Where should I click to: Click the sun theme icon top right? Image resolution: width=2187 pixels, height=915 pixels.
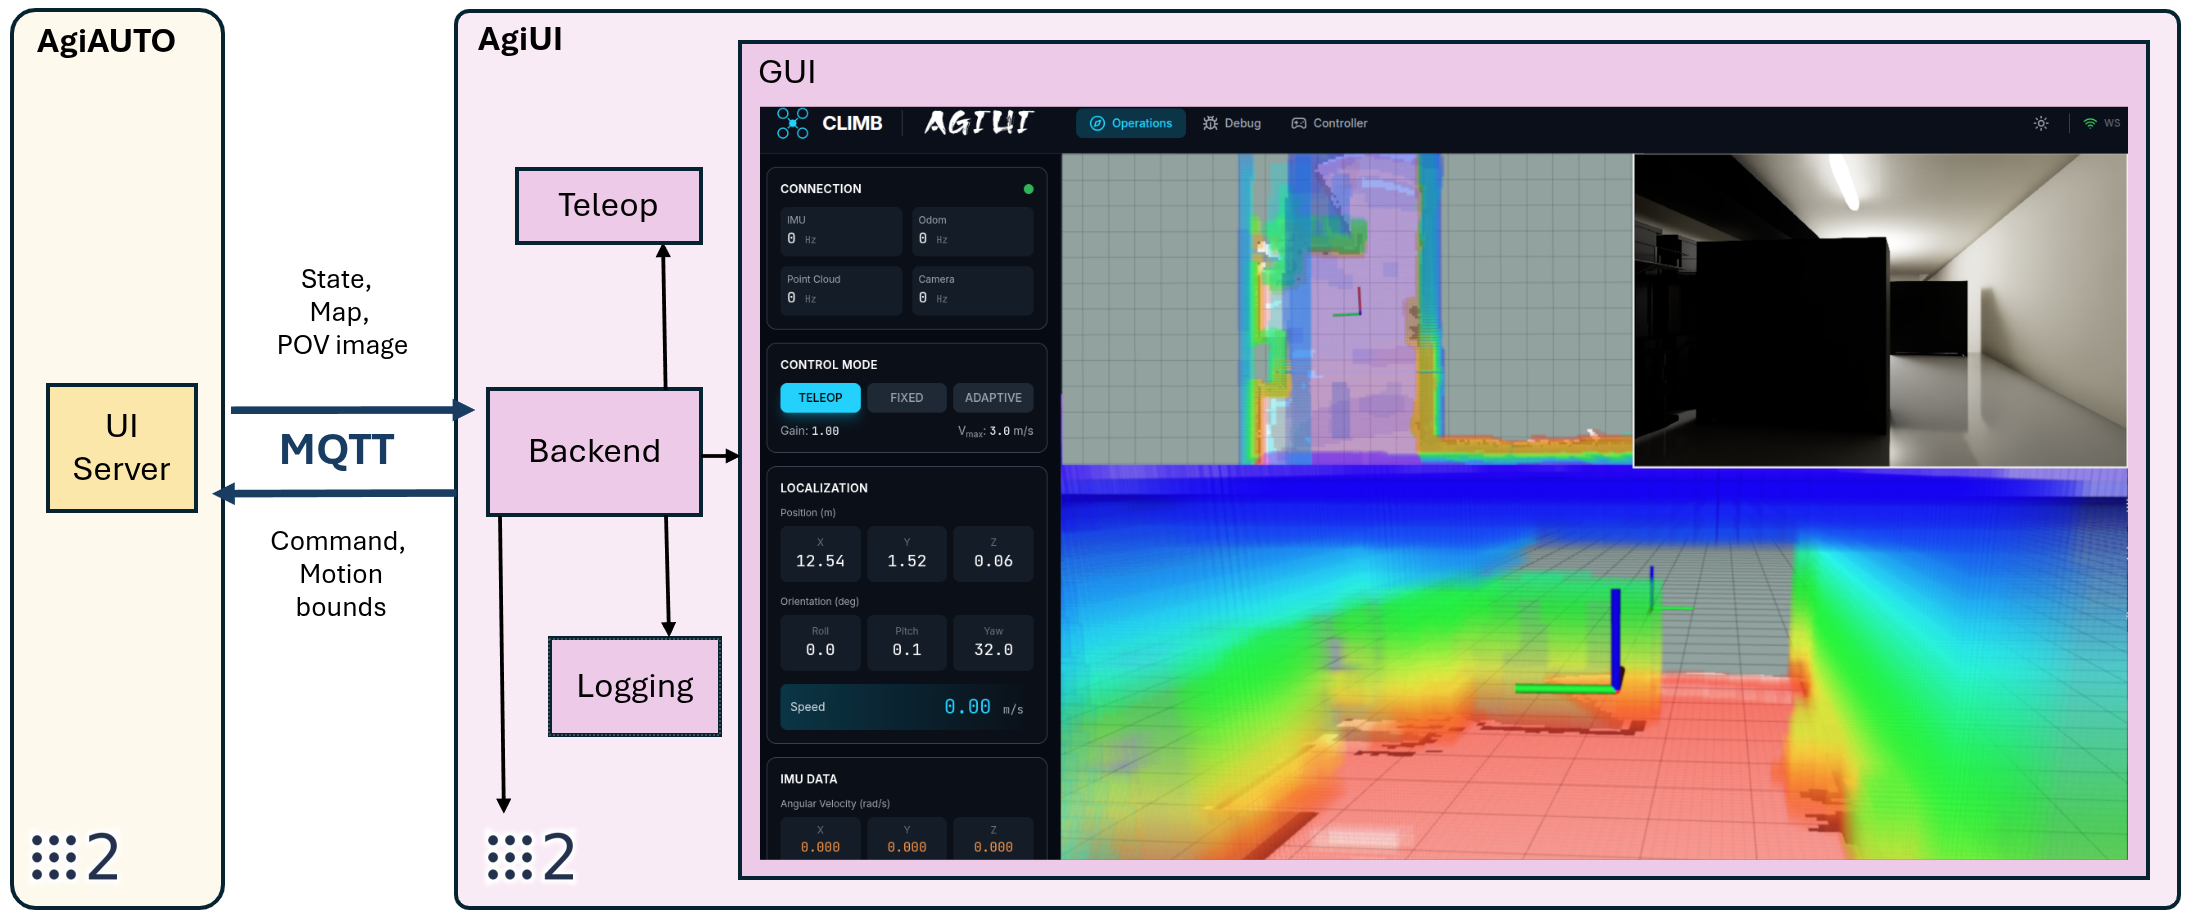coord(2040,122)
